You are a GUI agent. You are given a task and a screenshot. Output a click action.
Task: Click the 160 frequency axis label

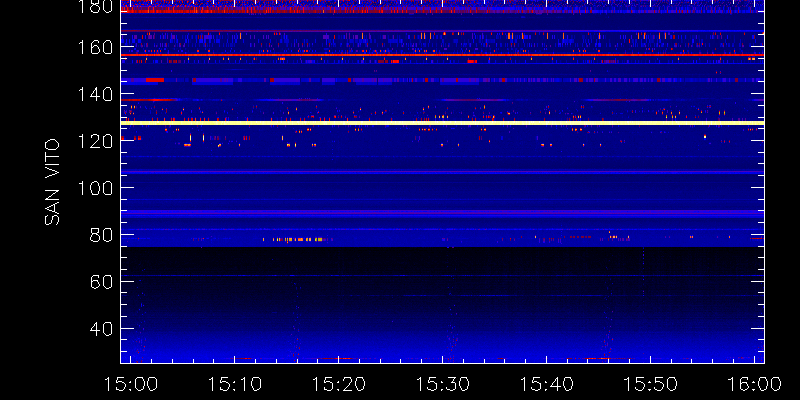(94, 47)
